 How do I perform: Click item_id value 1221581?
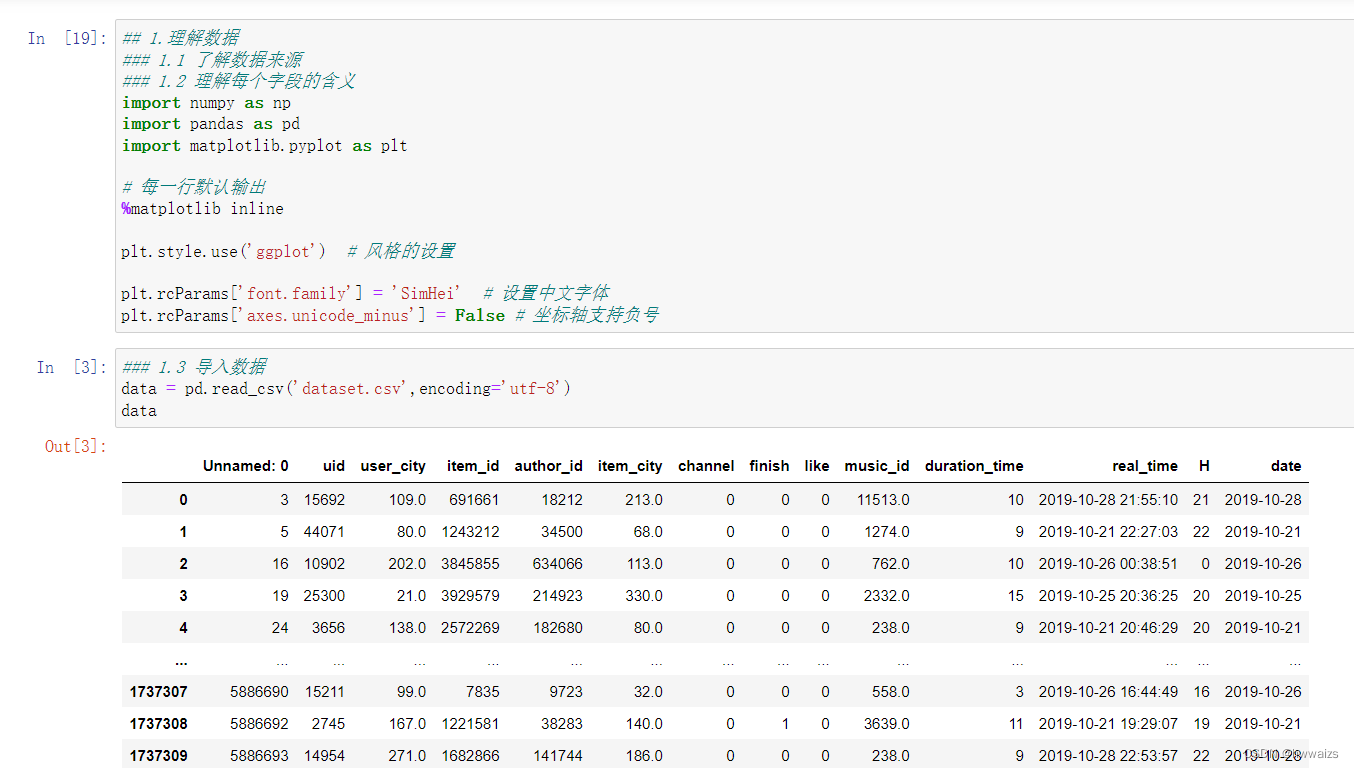470,724
